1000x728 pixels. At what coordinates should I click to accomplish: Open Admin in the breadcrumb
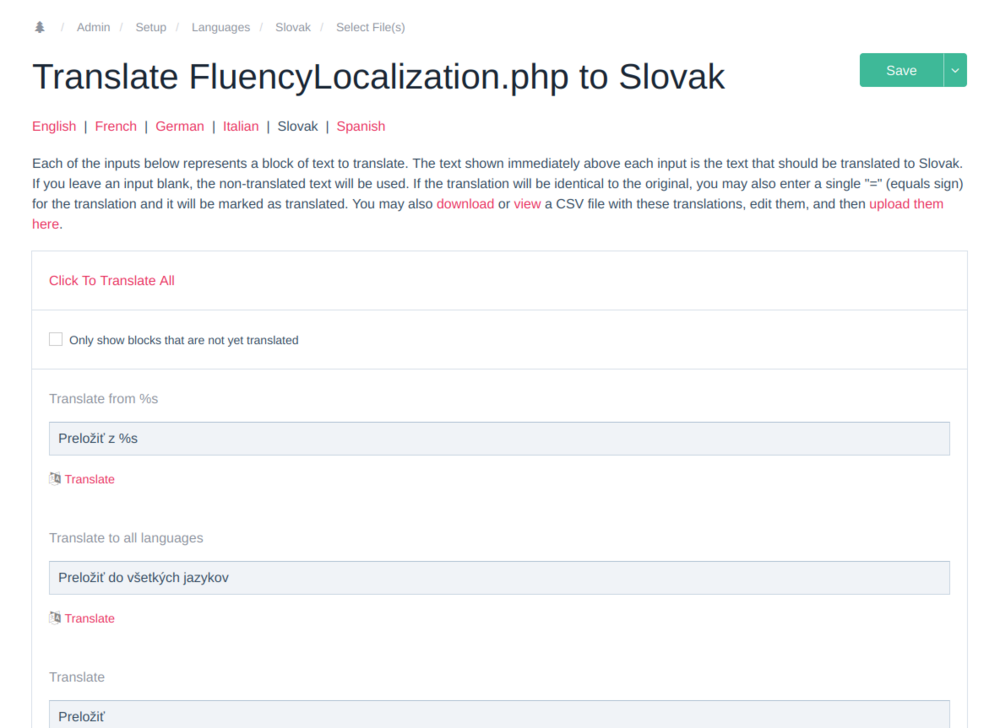tap(93, 27)
